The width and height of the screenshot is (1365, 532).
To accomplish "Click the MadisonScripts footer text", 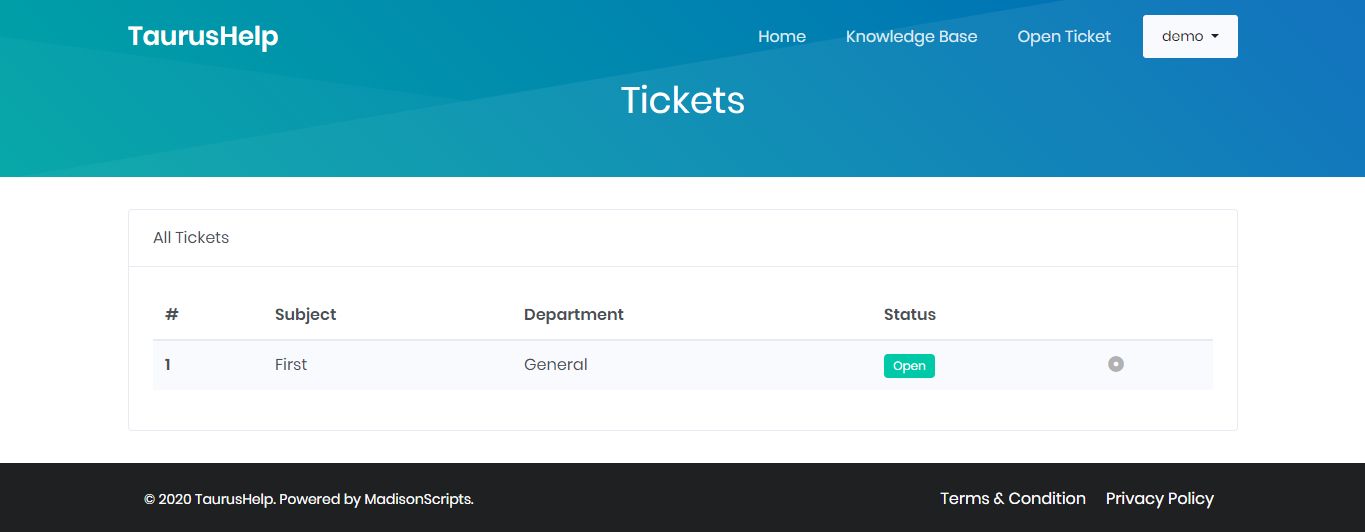I will pos(418,499).
